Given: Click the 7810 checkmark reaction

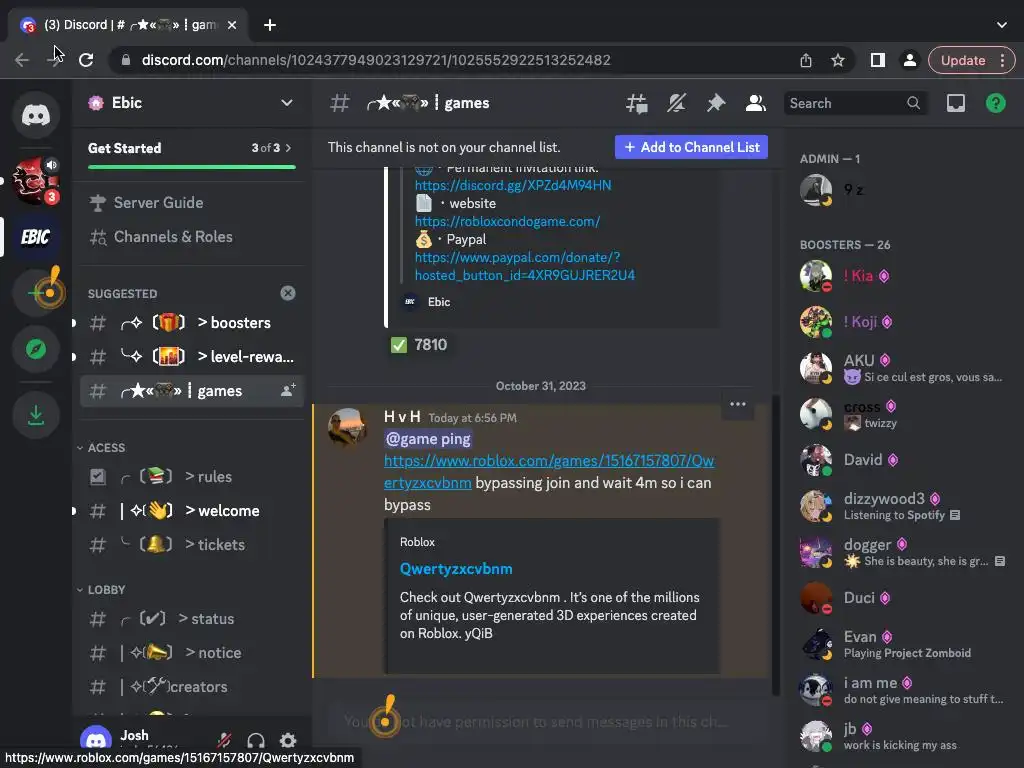Looking at the screenshot, I should point(419,345).
